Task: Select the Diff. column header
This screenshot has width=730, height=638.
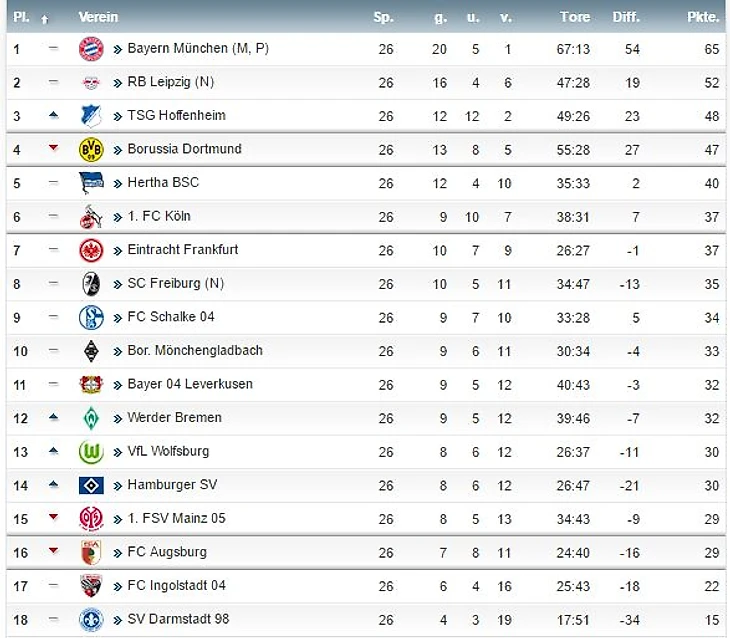Action: click(x=626, y=17)
